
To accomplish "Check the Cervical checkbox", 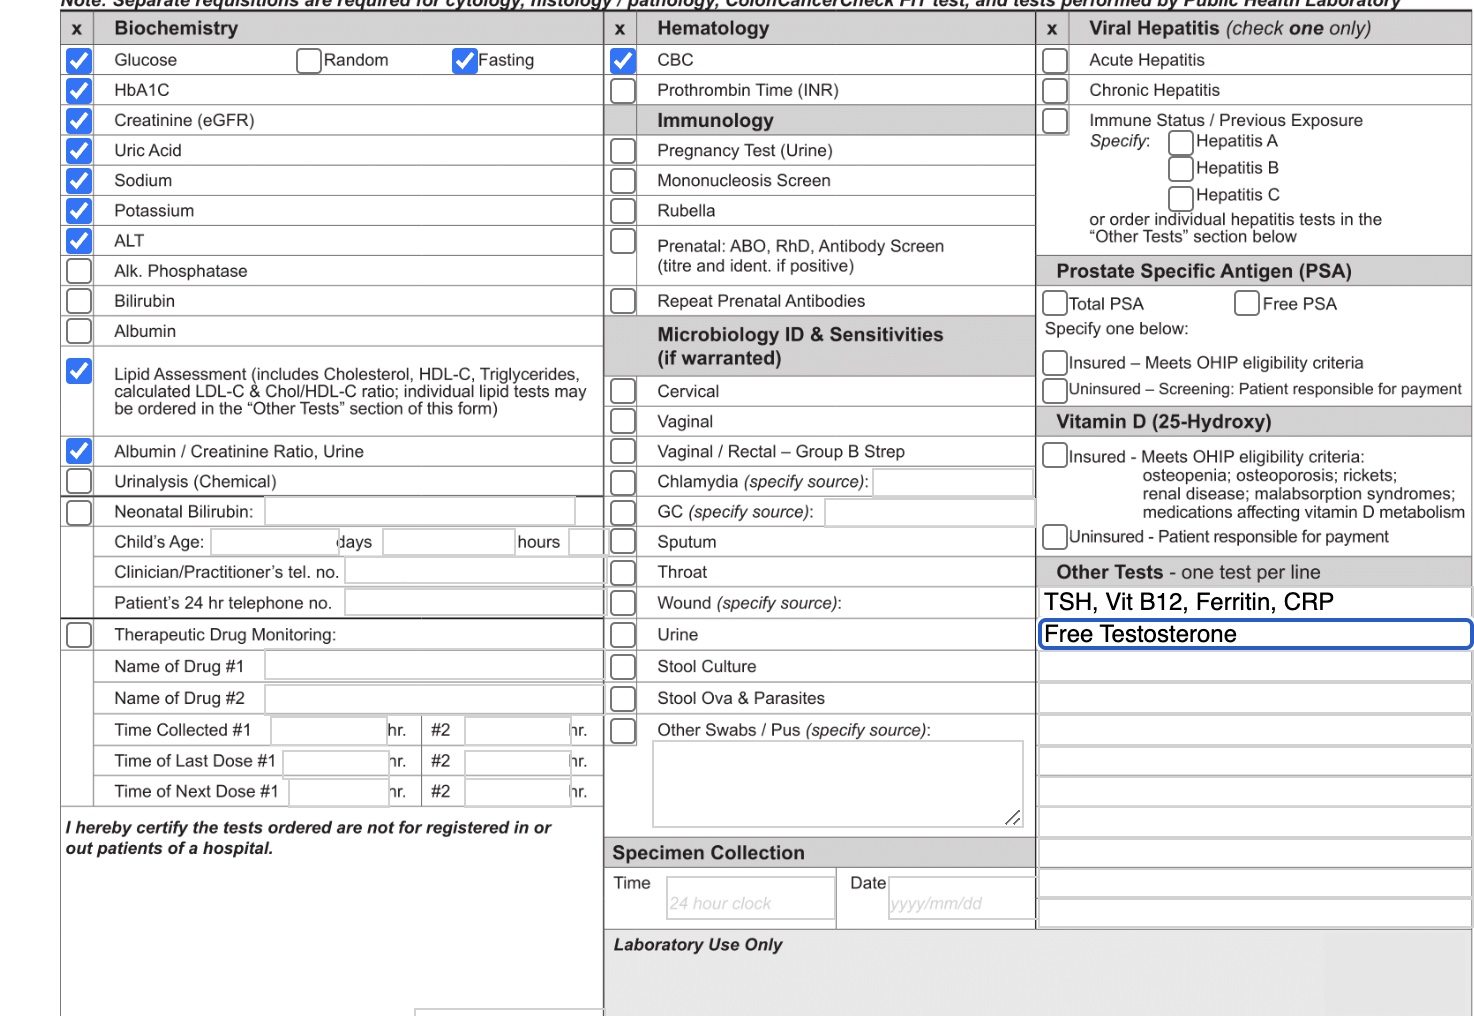I will point(623,391).
